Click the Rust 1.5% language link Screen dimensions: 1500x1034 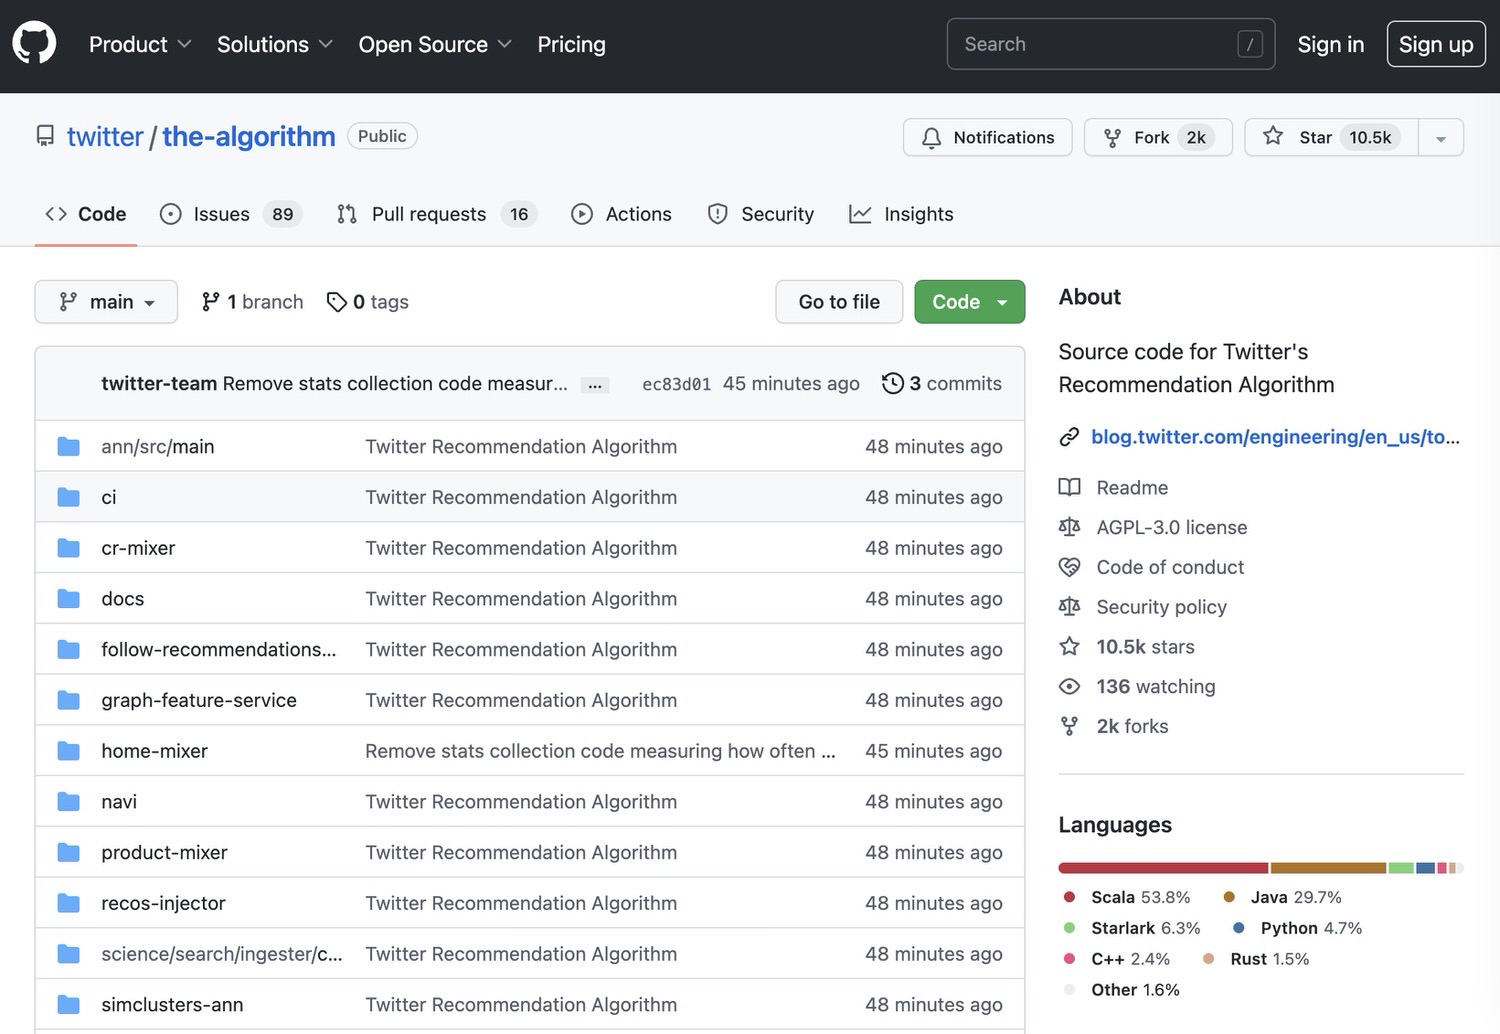point(1255,959)
